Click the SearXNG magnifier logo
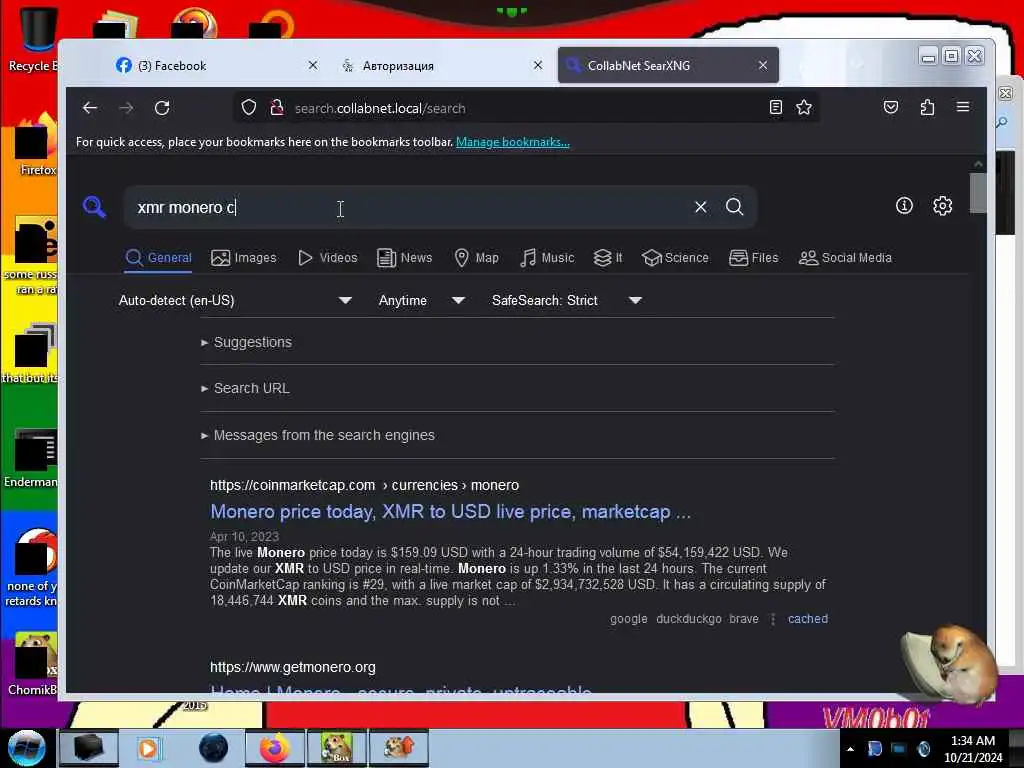Screen dimensions: 1024x768 pyautogui.click(x=95, y=206)
